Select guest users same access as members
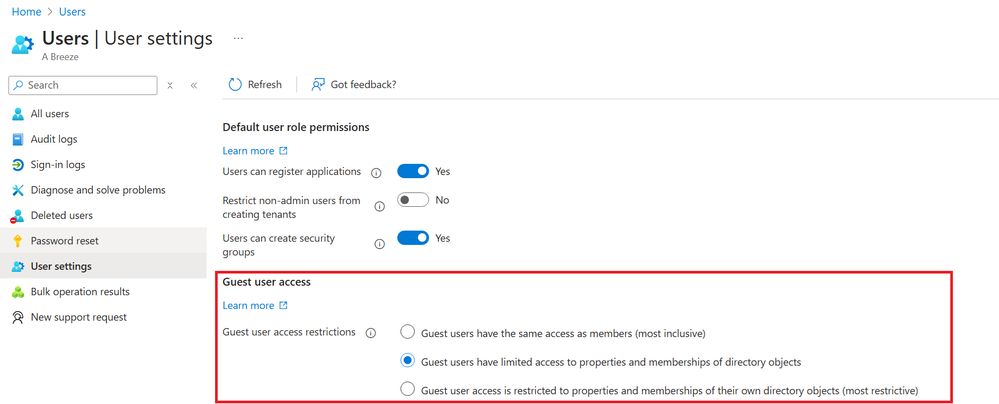Screen dimensions: 999x404 pyautogui.click(x=408, y=332)
